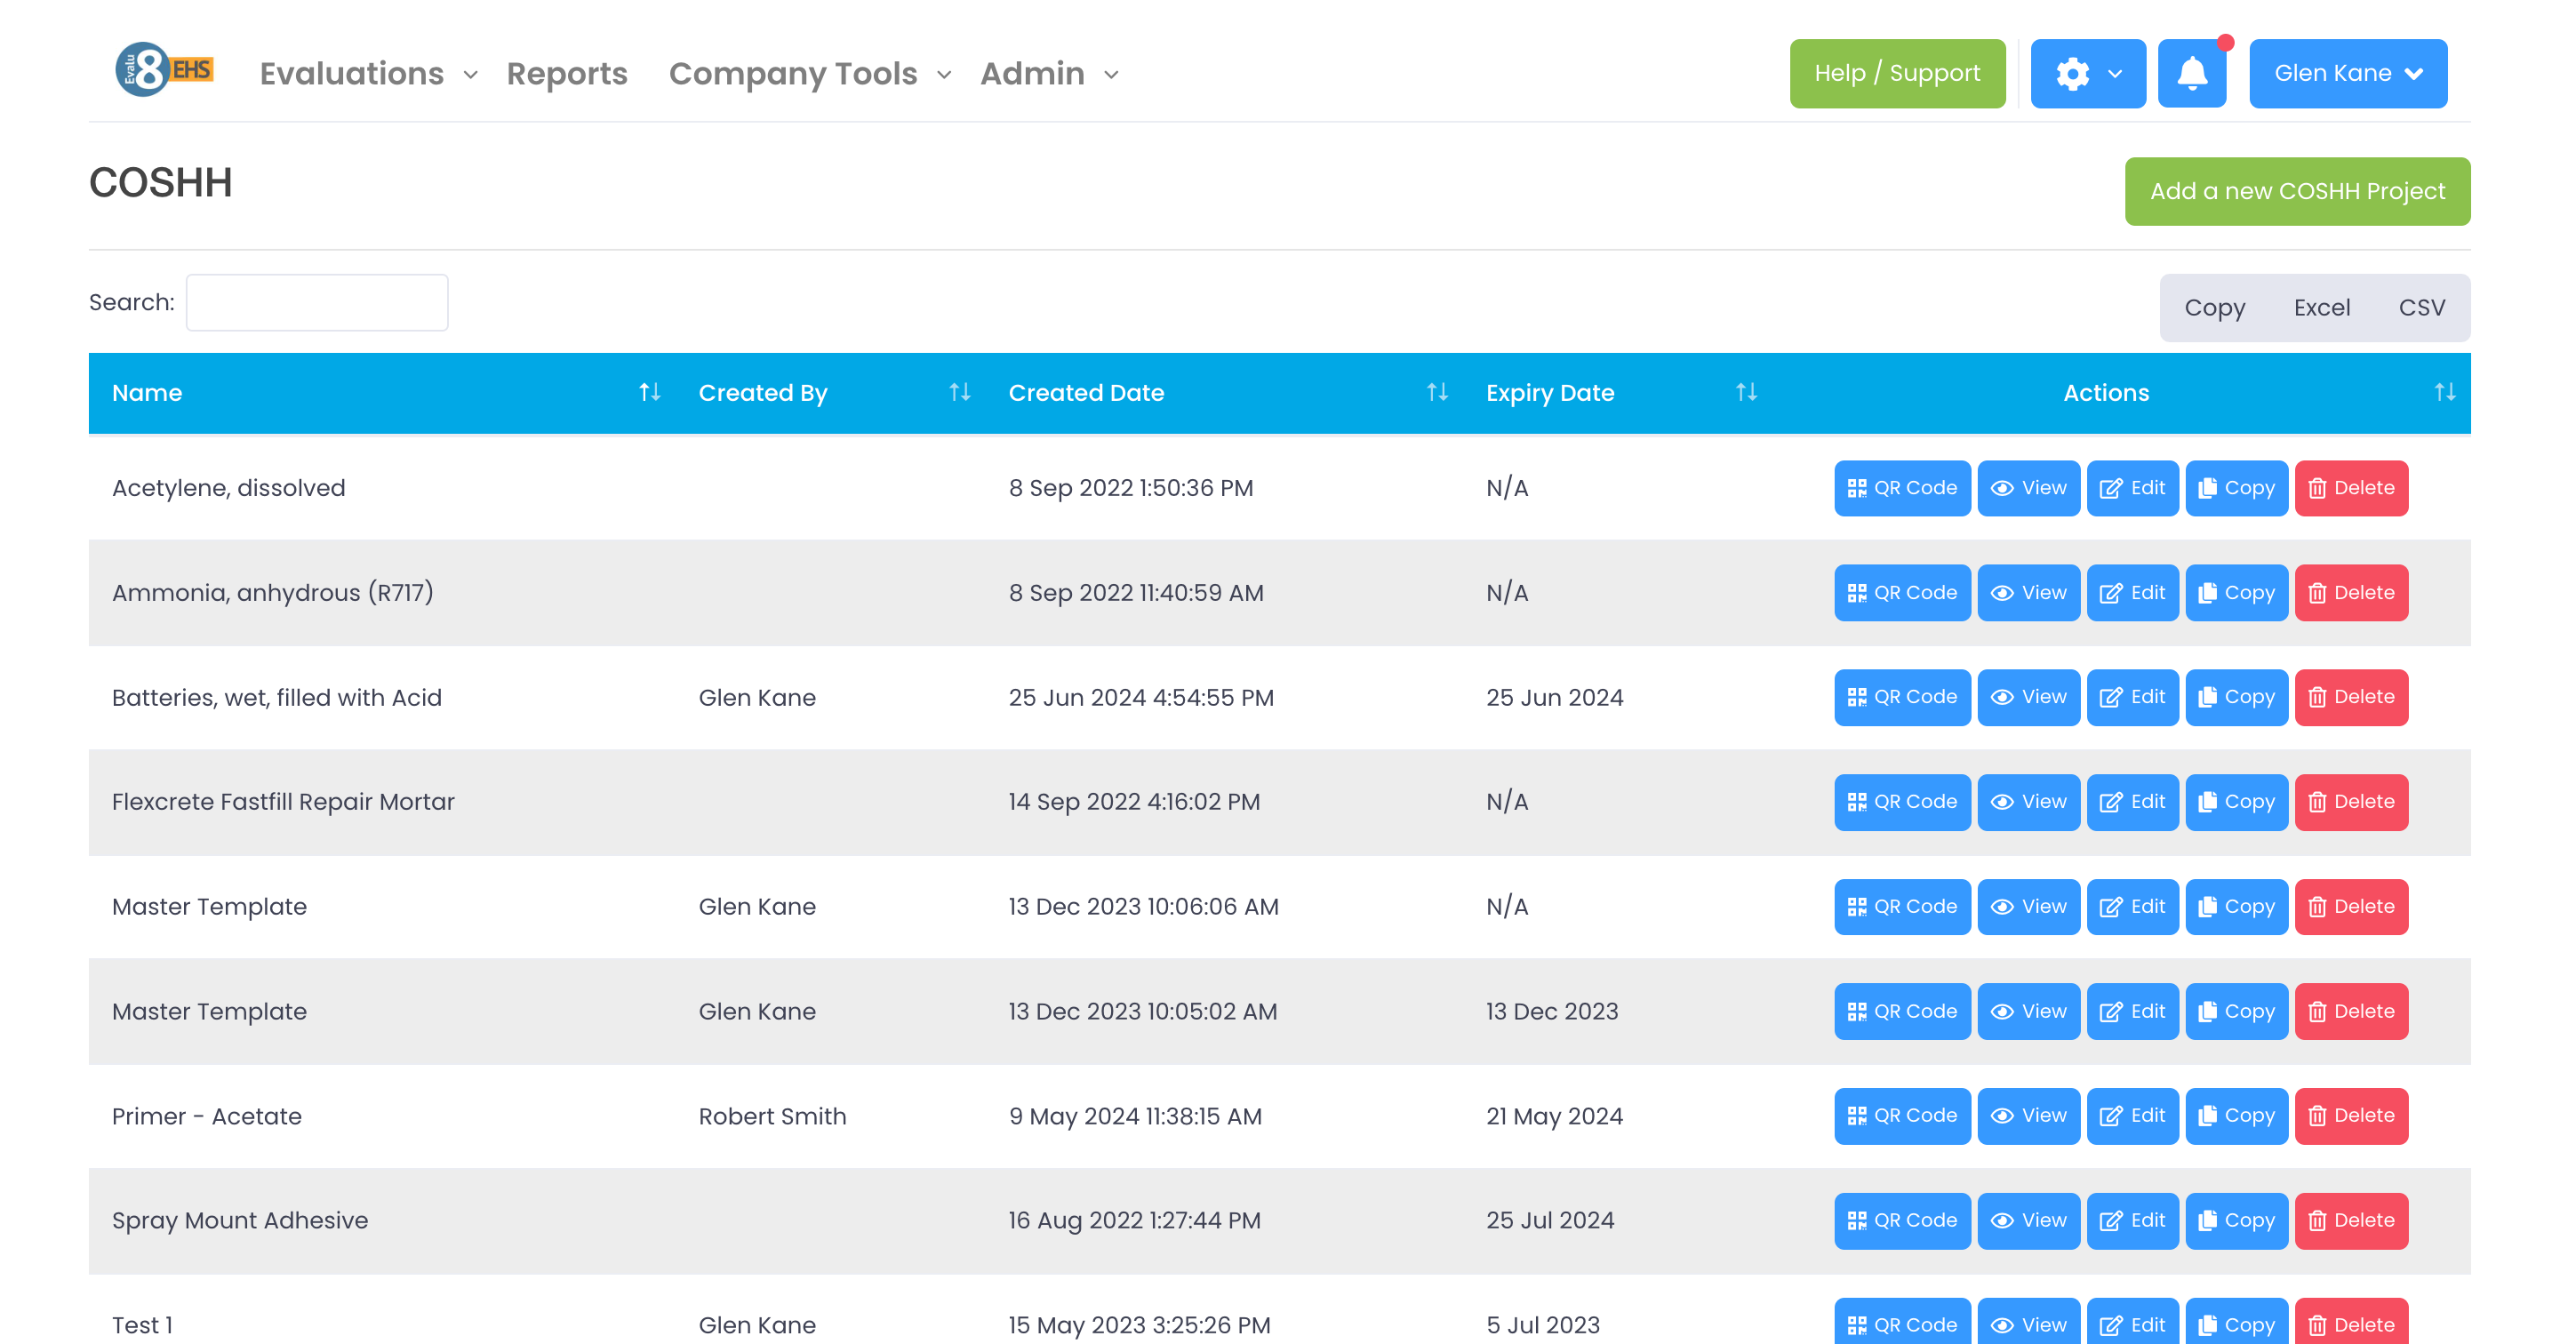2560x1344 pixels.
Task: Focus the Search input field
Action: point(317,303)
